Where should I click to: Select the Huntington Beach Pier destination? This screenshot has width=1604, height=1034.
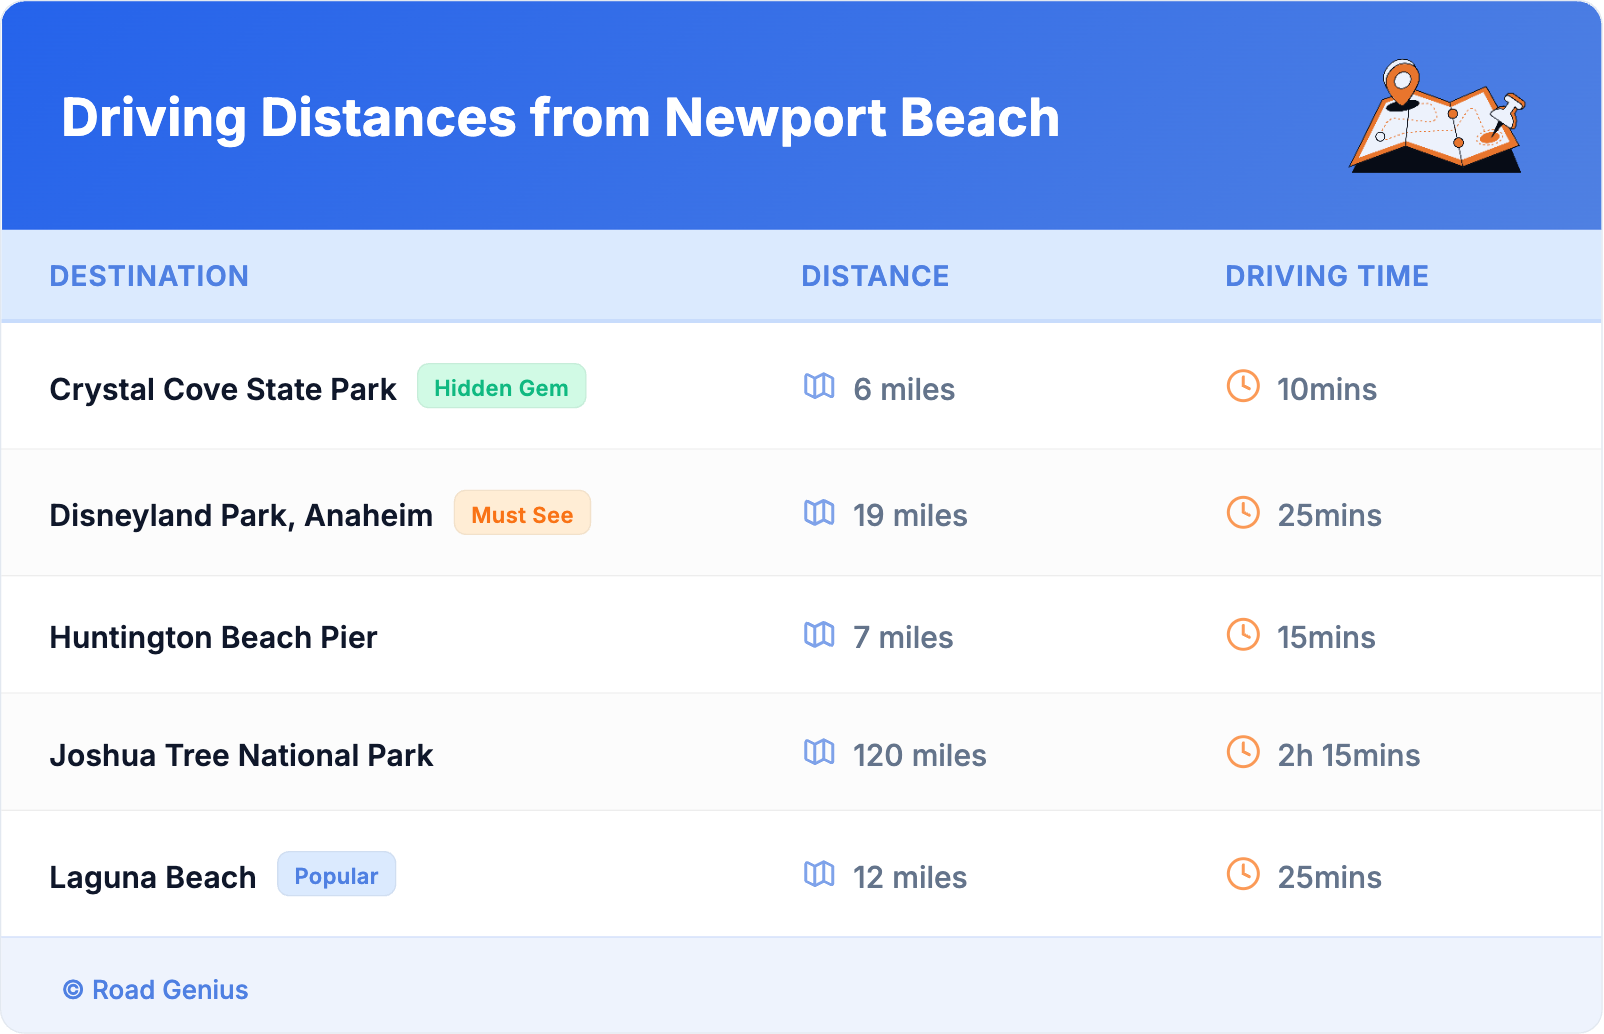(x=213, y=637)
